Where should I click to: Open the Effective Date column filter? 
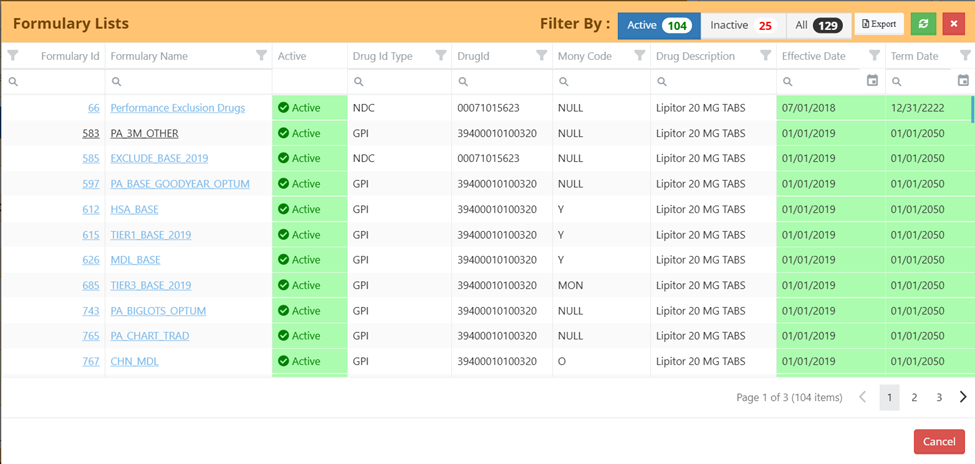point(874,56)
